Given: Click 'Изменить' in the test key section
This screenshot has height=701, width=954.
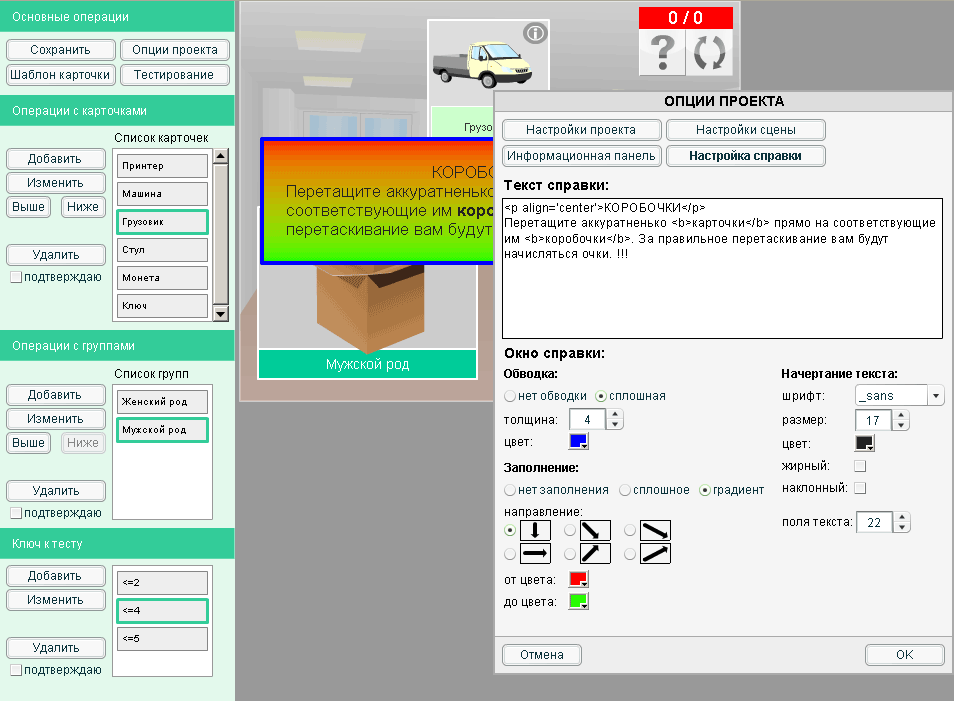Looking at the screenshot, I should pyautogui.click(x=55, y=600).
